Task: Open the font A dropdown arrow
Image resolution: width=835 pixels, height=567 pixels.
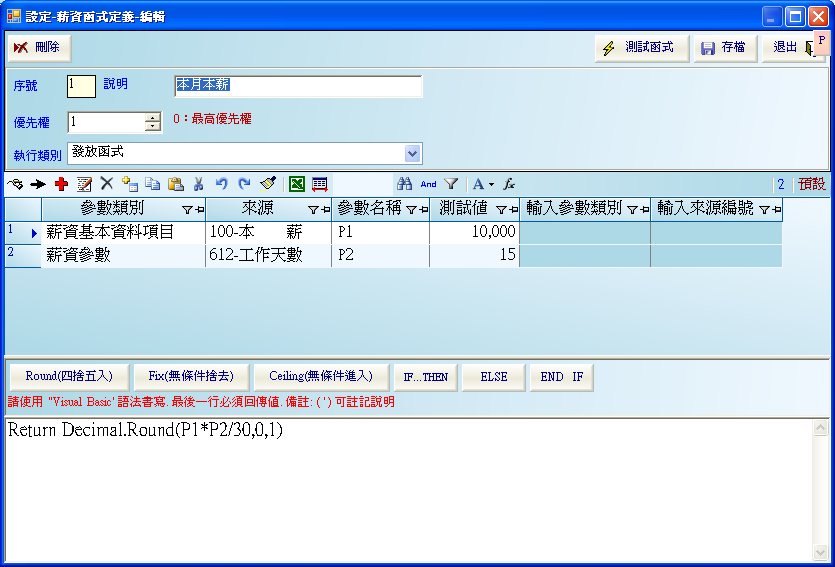Action: click(491, 185)
